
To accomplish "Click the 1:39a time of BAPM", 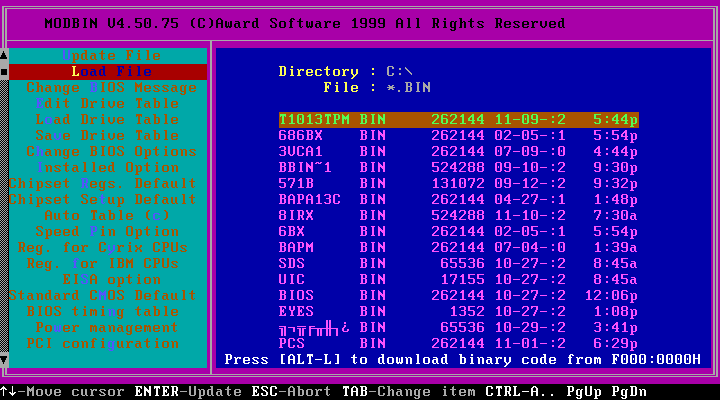I will pos(615,248).
